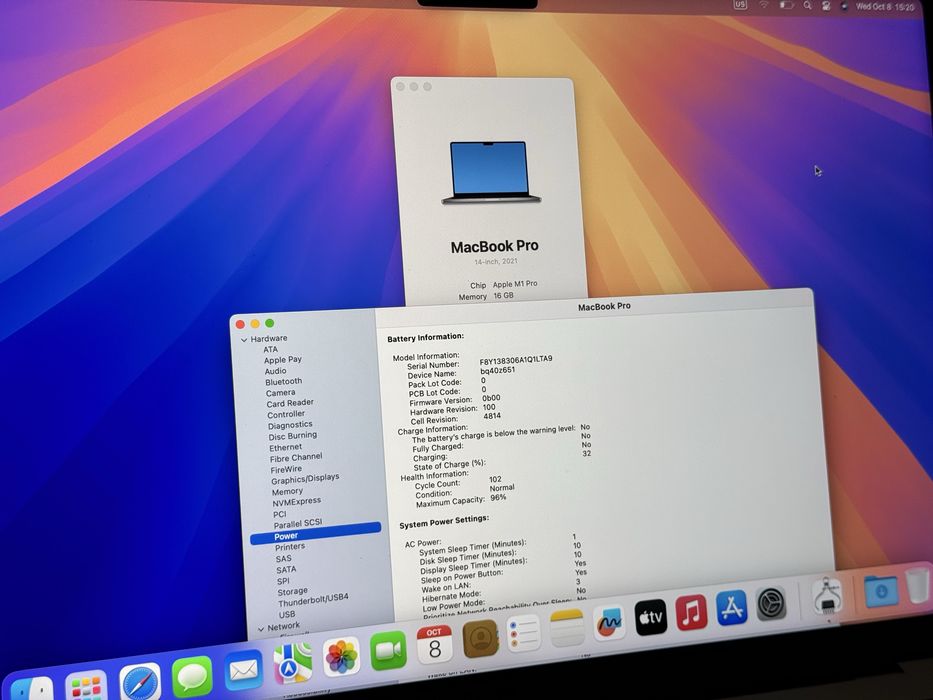Open Launchpad from the Dock

(x=86, y=686)
